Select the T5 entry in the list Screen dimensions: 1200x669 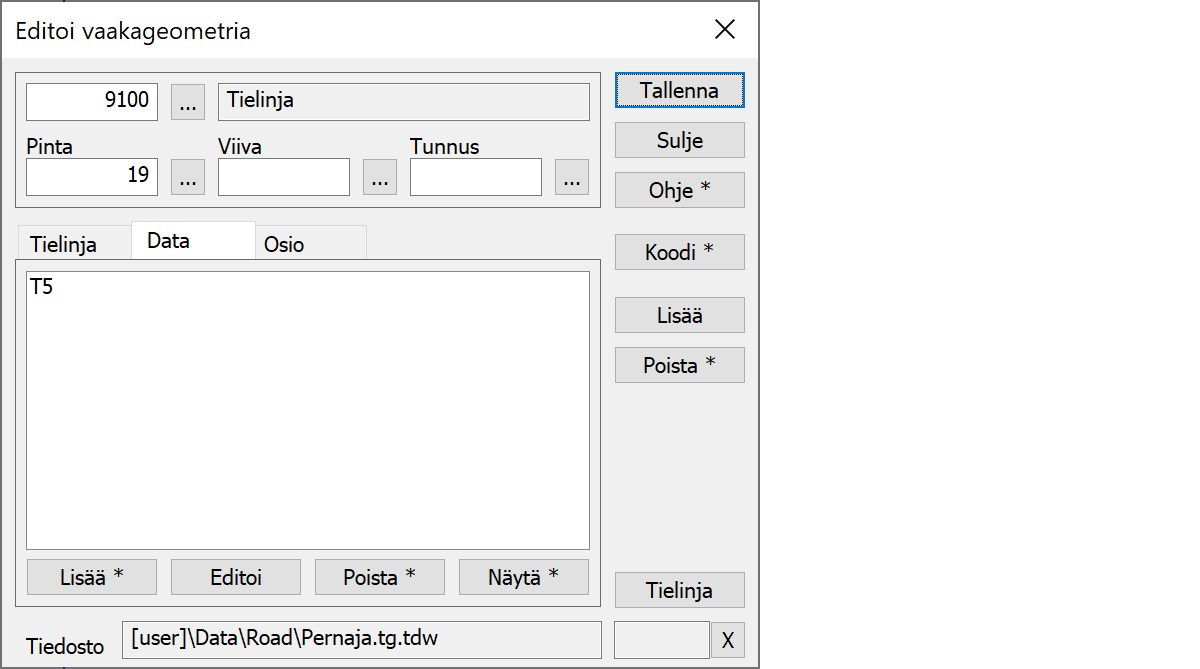point(42,287)
